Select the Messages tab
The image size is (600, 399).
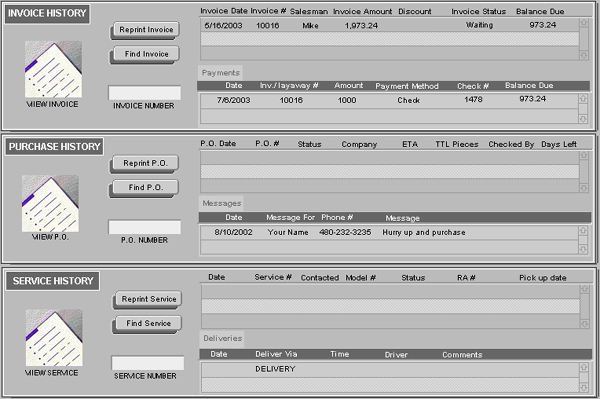[221, 203]
